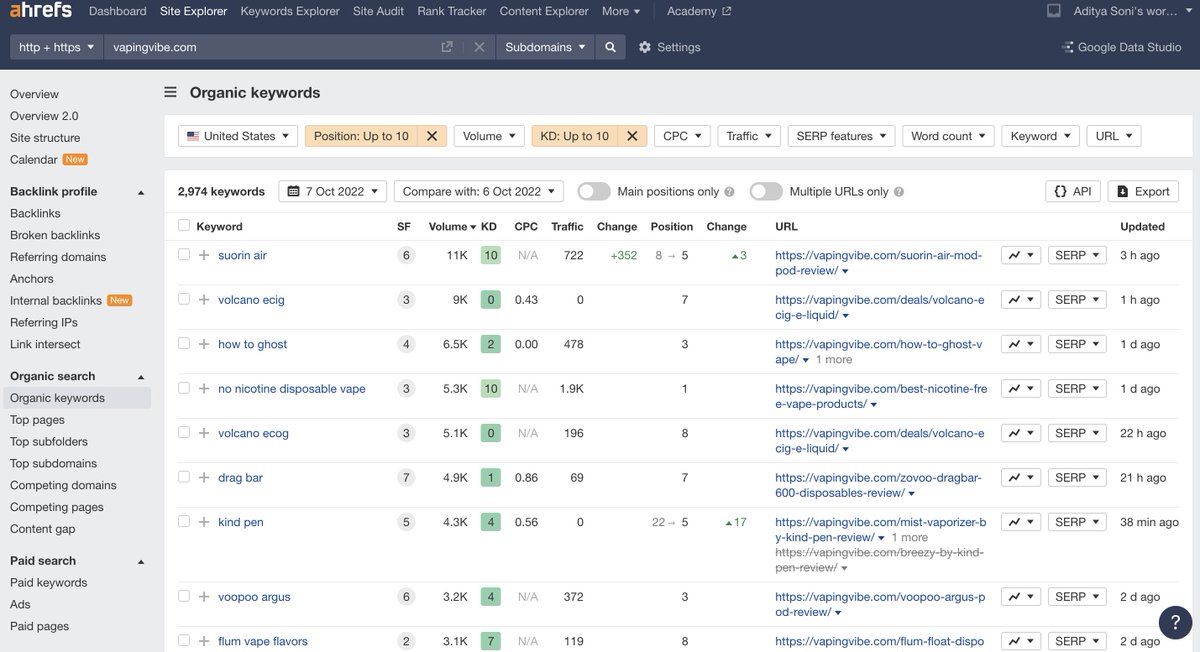
Task: Open the SERP features filter dropdown
Action: pos(842,136)
